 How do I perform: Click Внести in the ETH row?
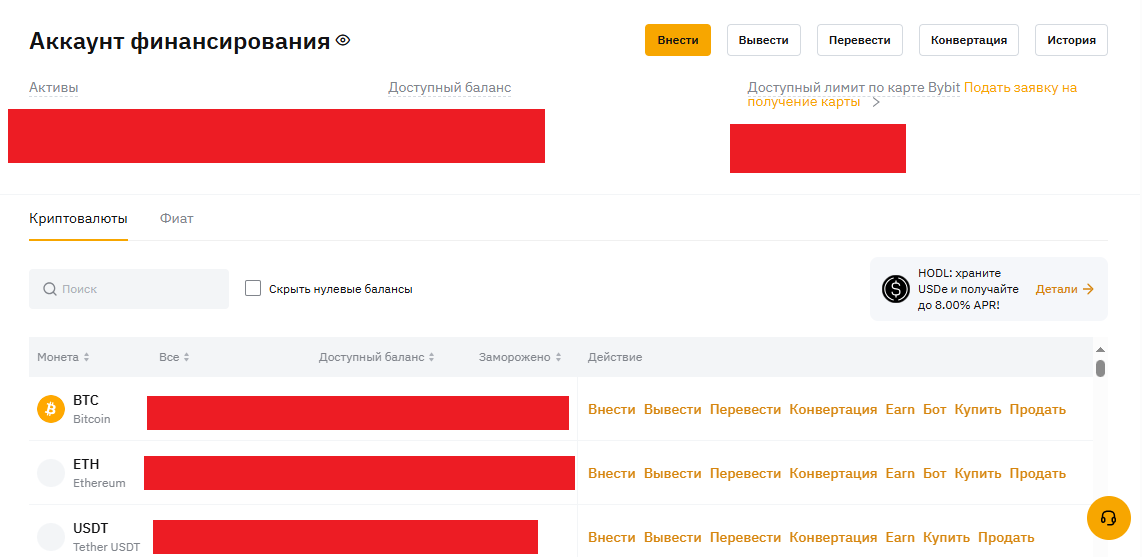click(612, 473)
